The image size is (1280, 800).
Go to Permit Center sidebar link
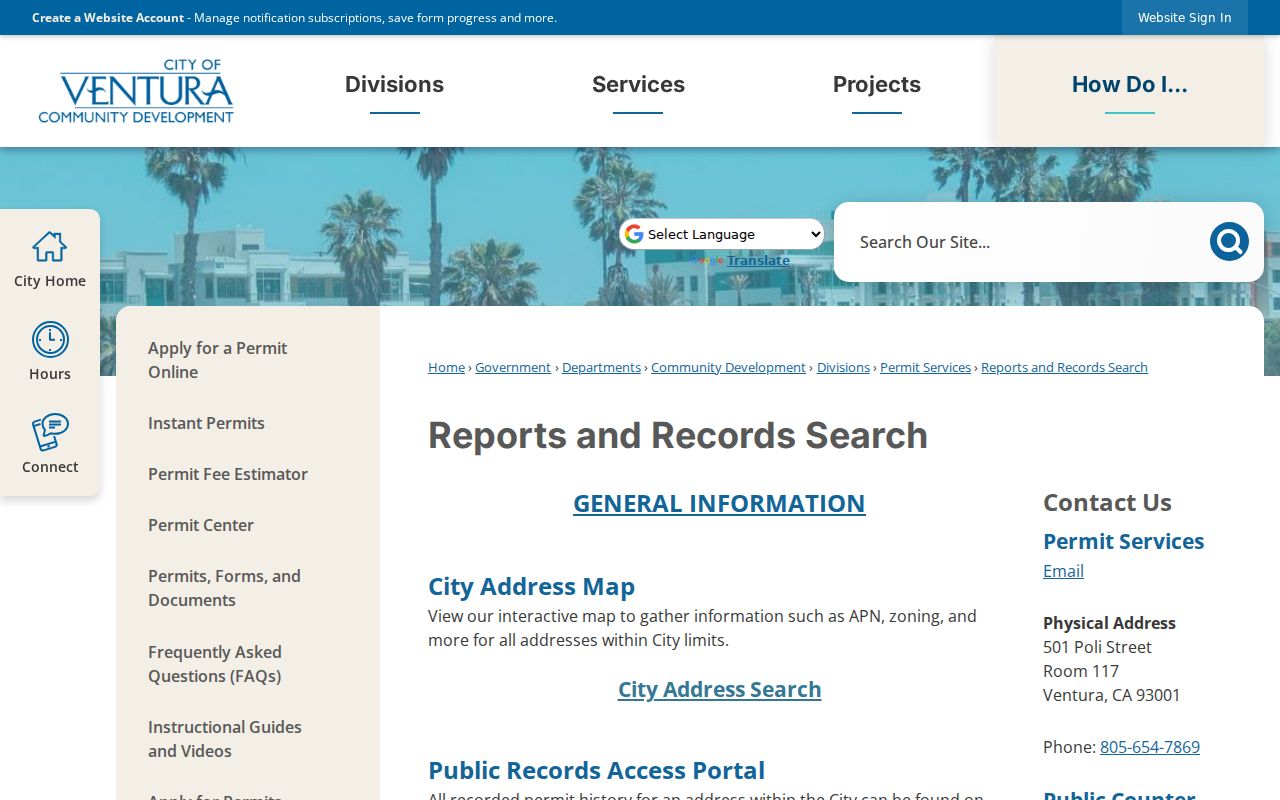[201, 525]
